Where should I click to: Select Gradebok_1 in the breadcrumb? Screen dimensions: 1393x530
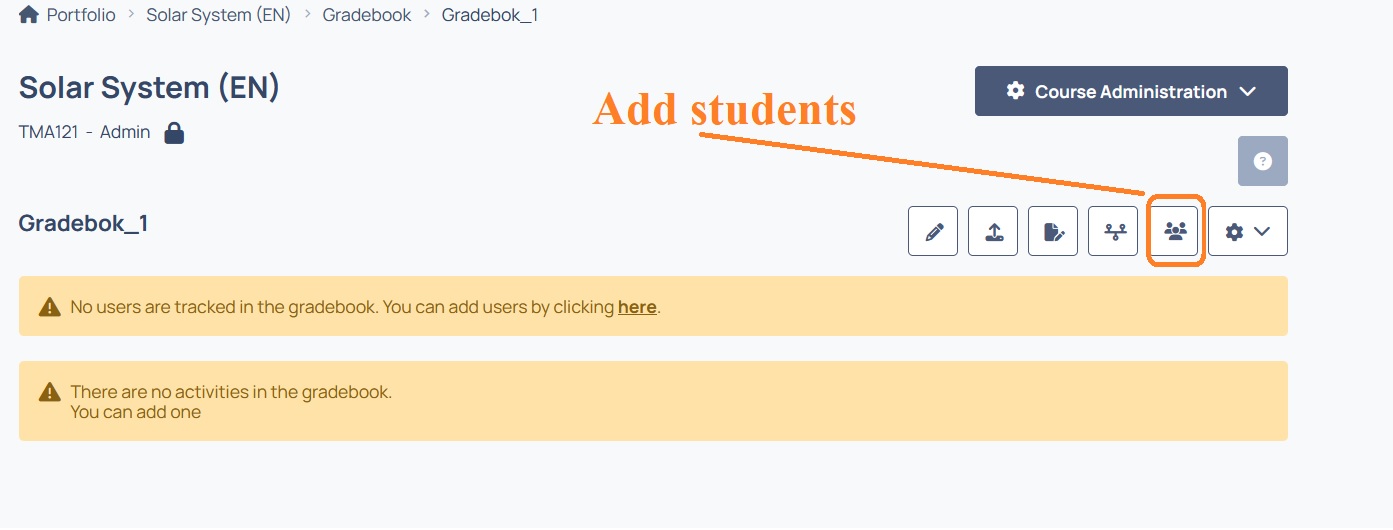490,15
